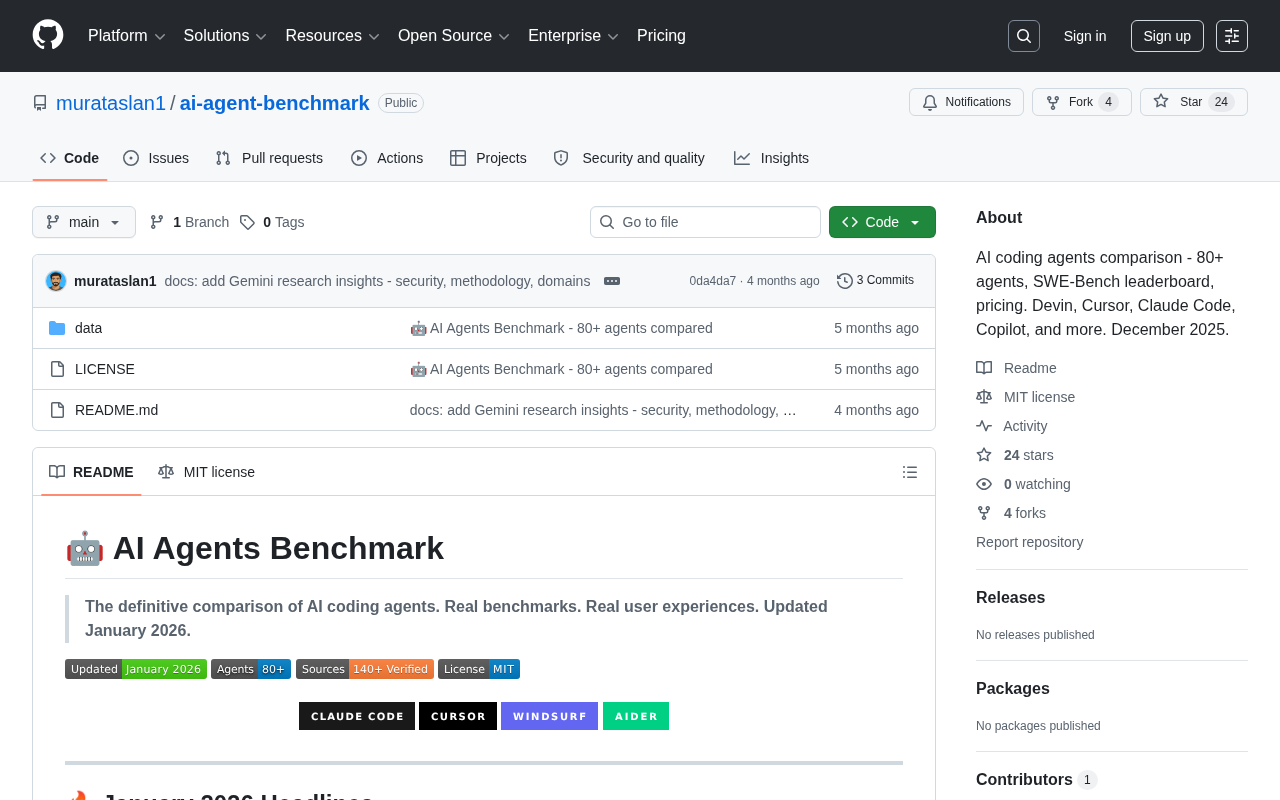Open the ai-agent-benchmark repository name link
The height and width of the screenshot is (800, 1280).
coord(275,103)
